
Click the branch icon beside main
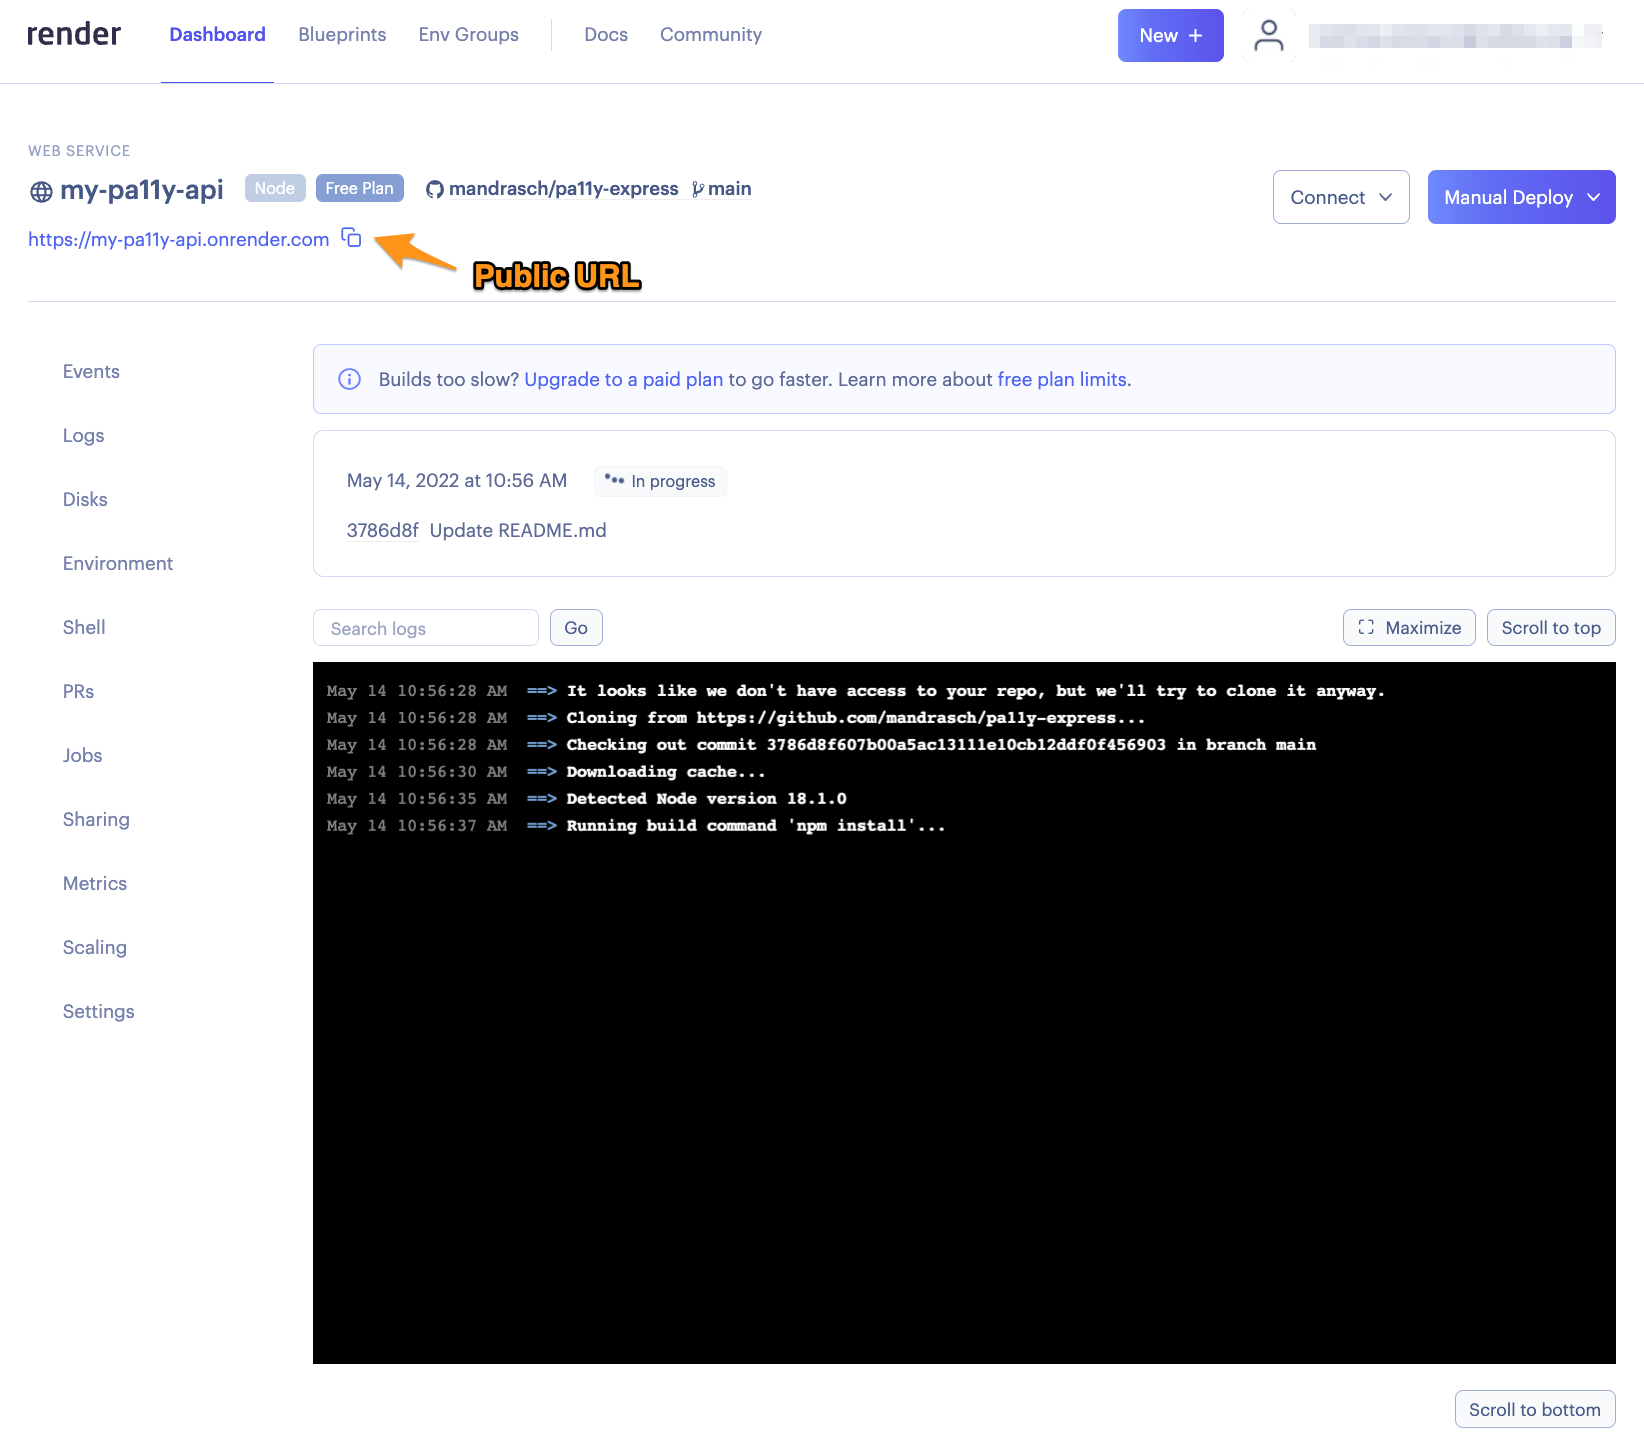click(x=698, y=189)
